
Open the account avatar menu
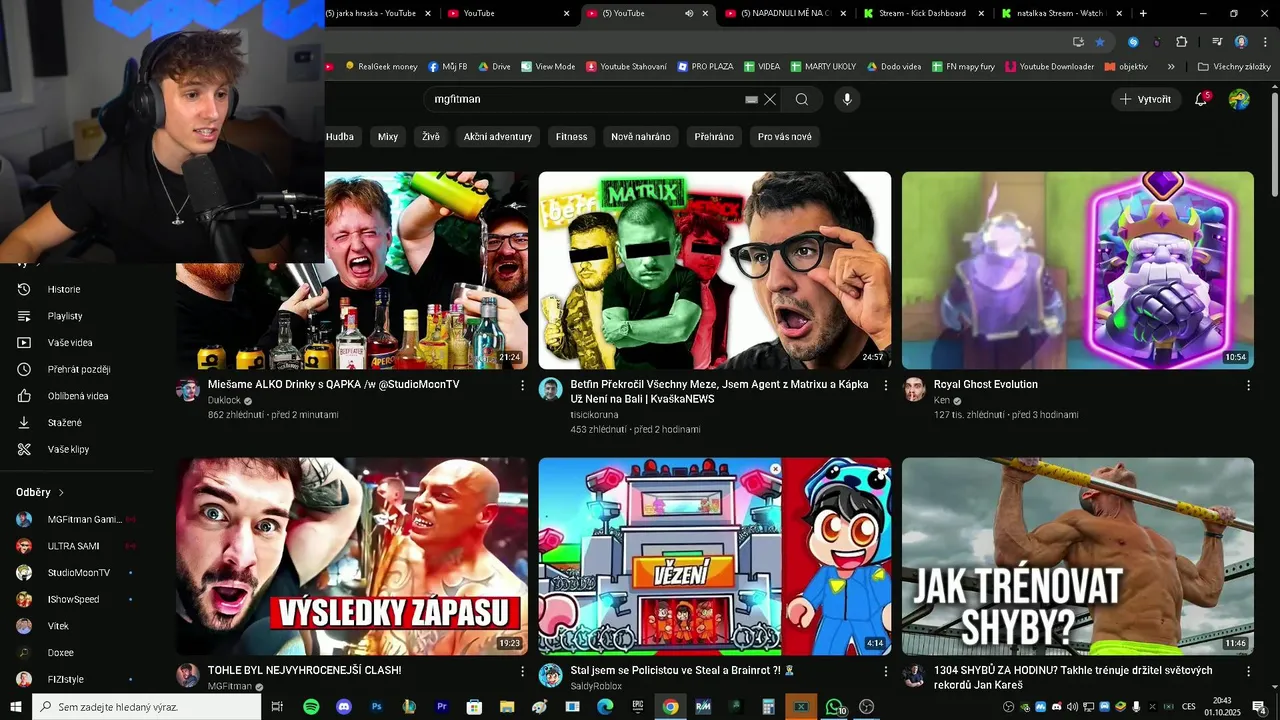point(1239,99)
